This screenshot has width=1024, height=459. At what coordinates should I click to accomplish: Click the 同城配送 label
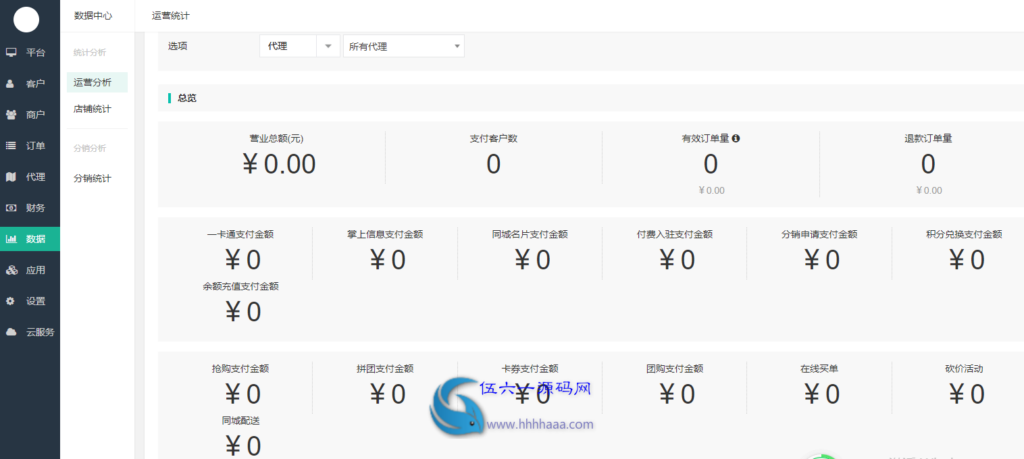pos(241,420)
